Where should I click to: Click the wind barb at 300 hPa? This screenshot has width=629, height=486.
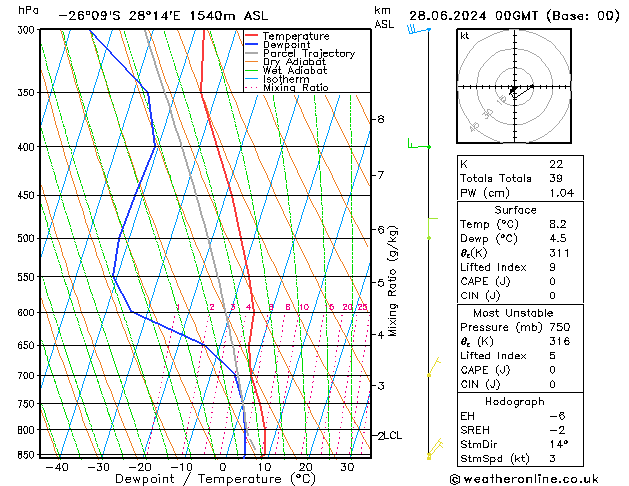(419, 30)
